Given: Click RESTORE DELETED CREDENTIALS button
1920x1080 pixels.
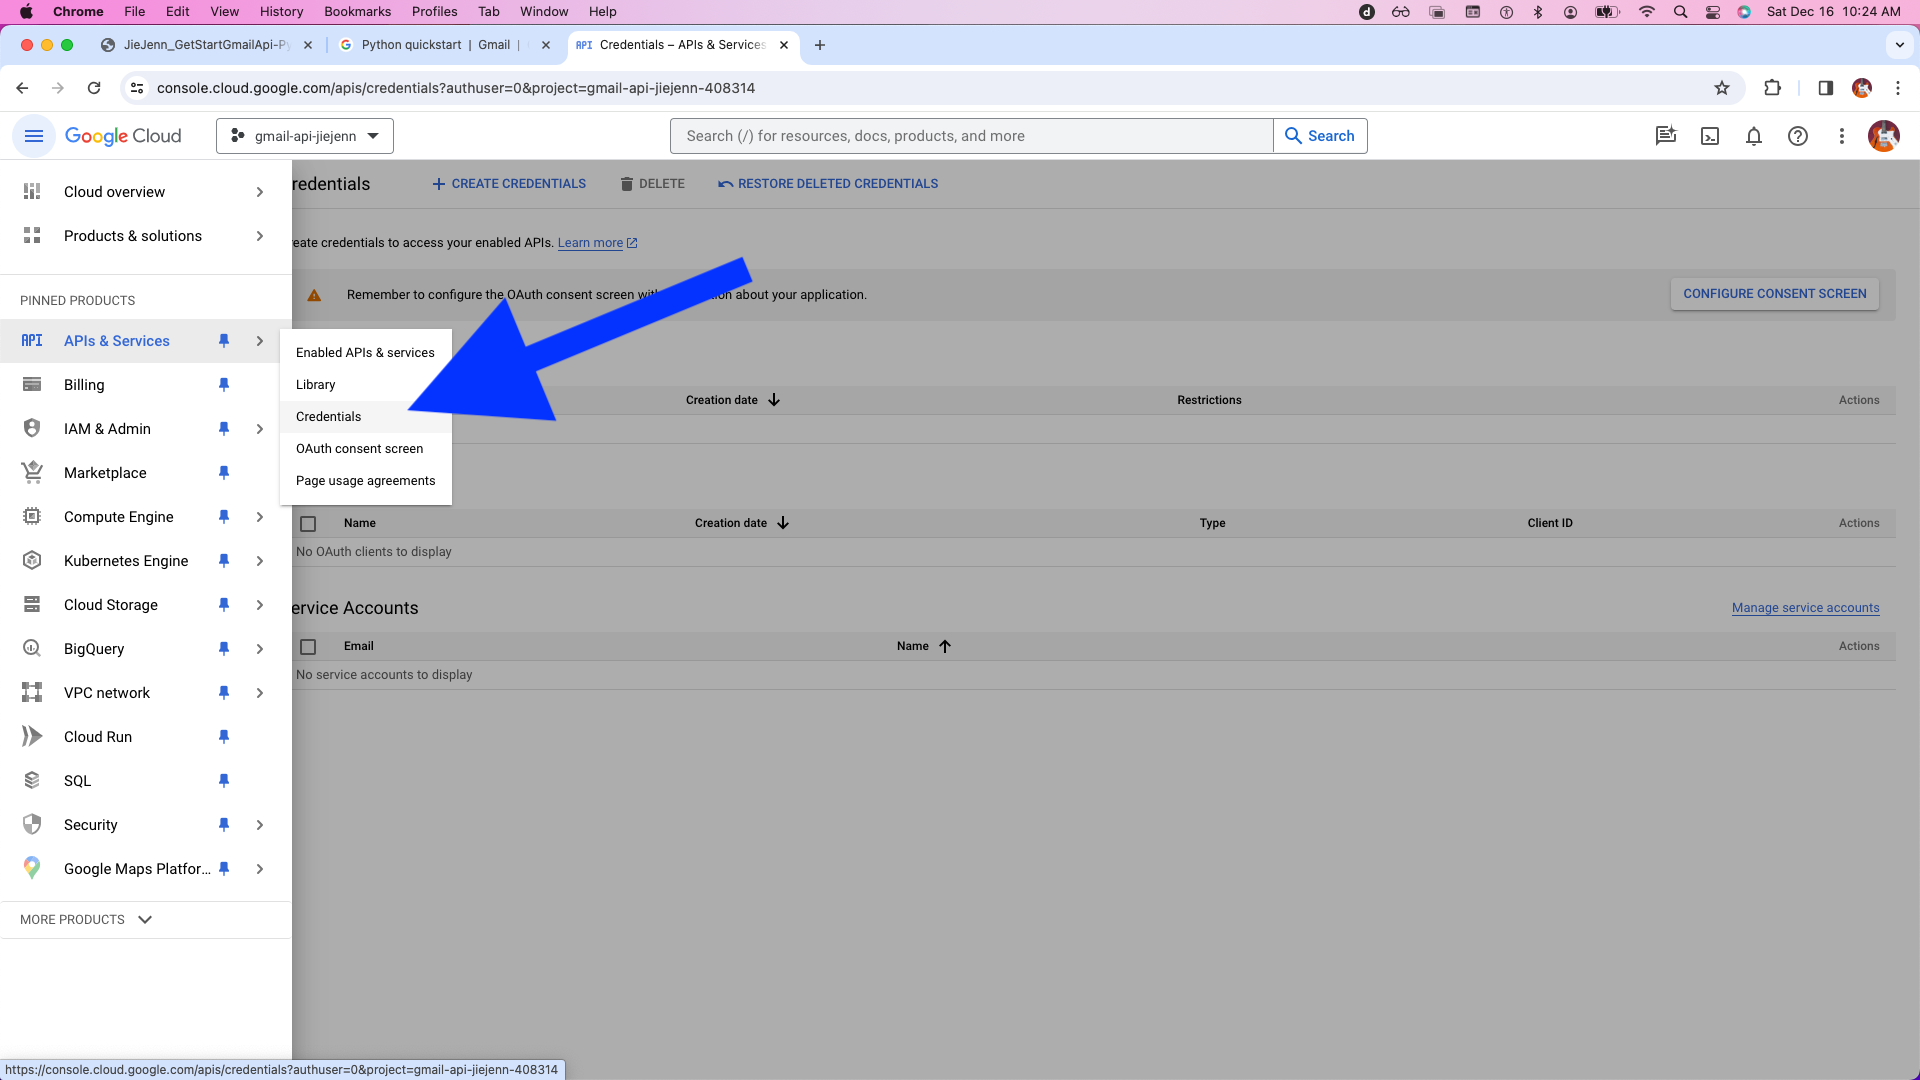Looking at the screenshot, I should [x=828, y=184].
